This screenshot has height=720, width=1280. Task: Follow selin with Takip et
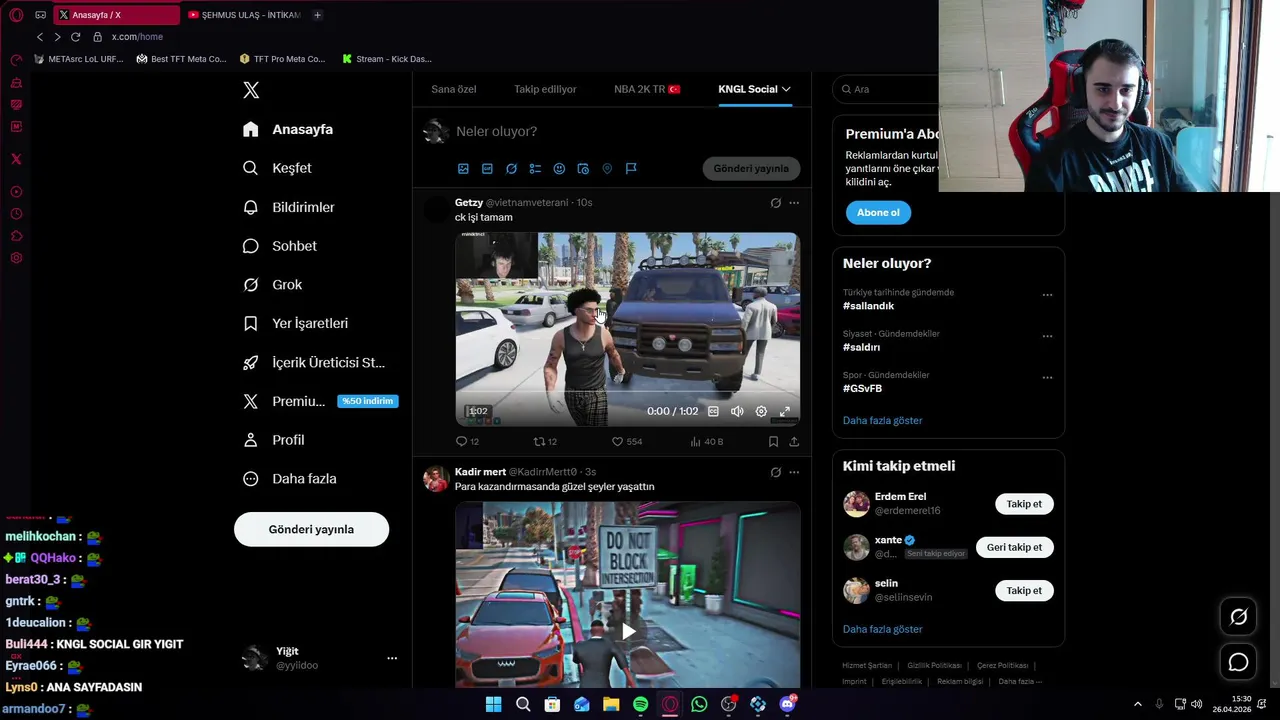tap(1024, 590)
